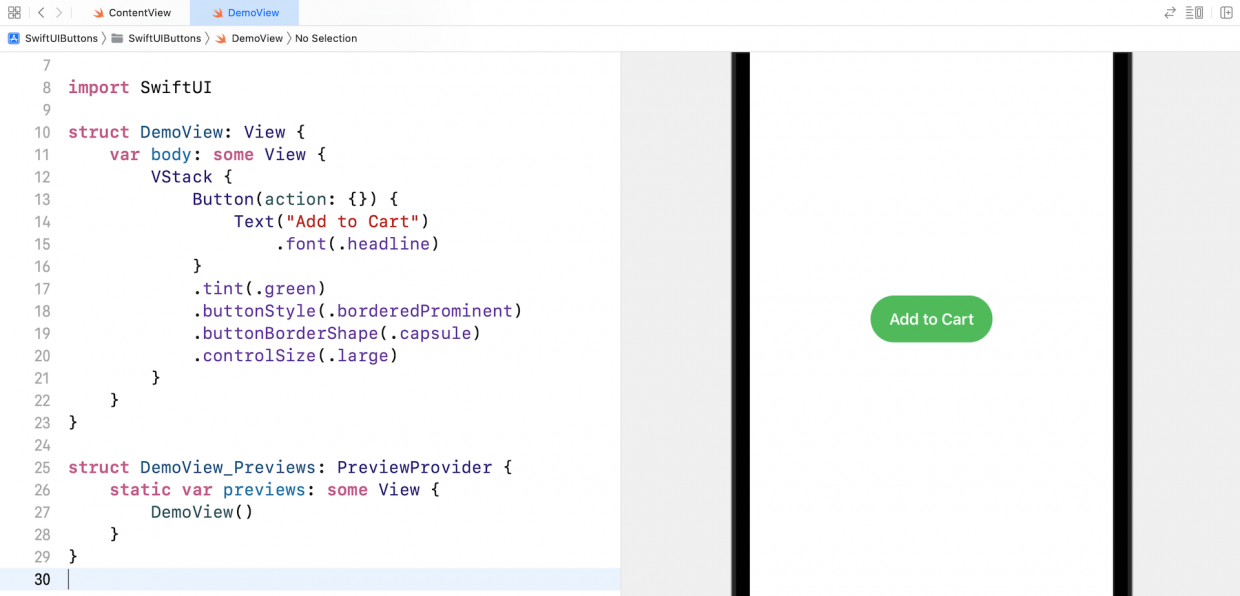Click line number 17 in the gutter
This screenshot has width=1240, height=596.
tap(42, 289)
